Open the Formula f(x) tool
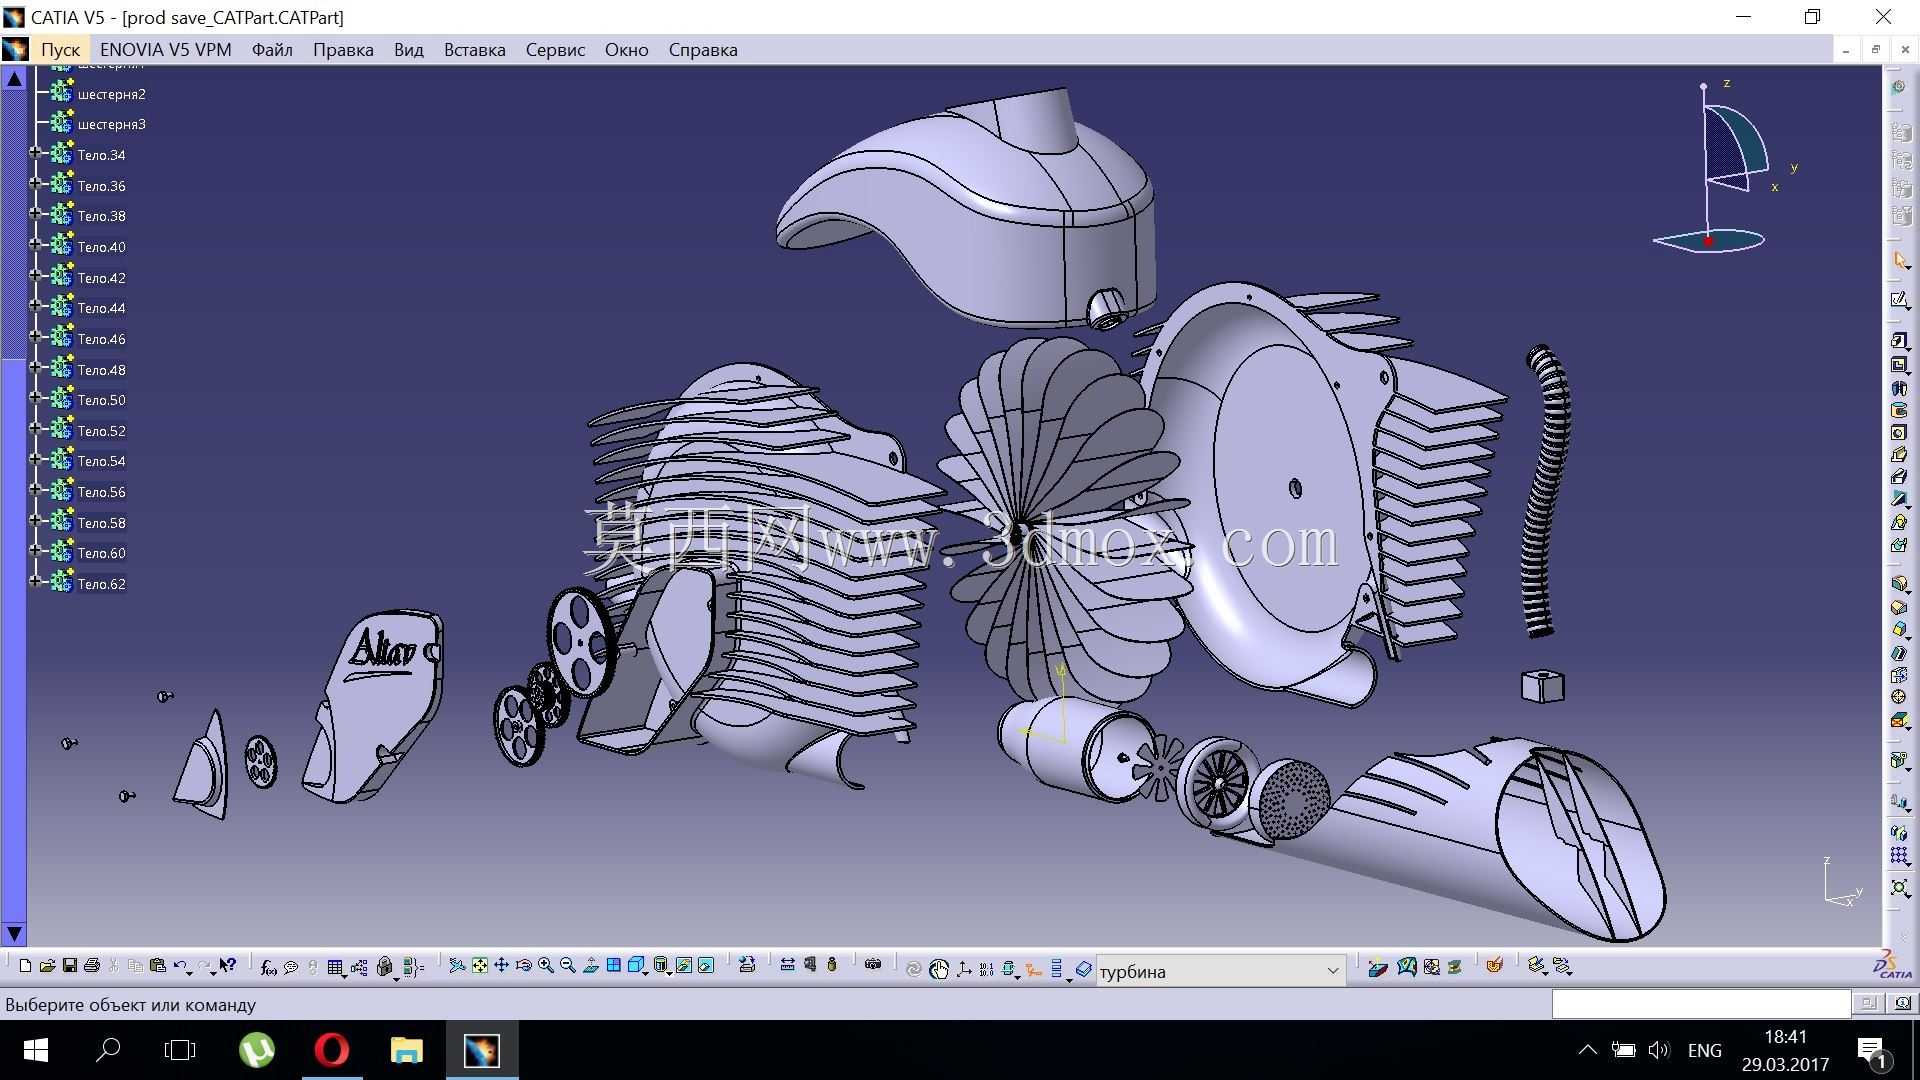Screen dimensions: 1920x1080 (268, 967)
